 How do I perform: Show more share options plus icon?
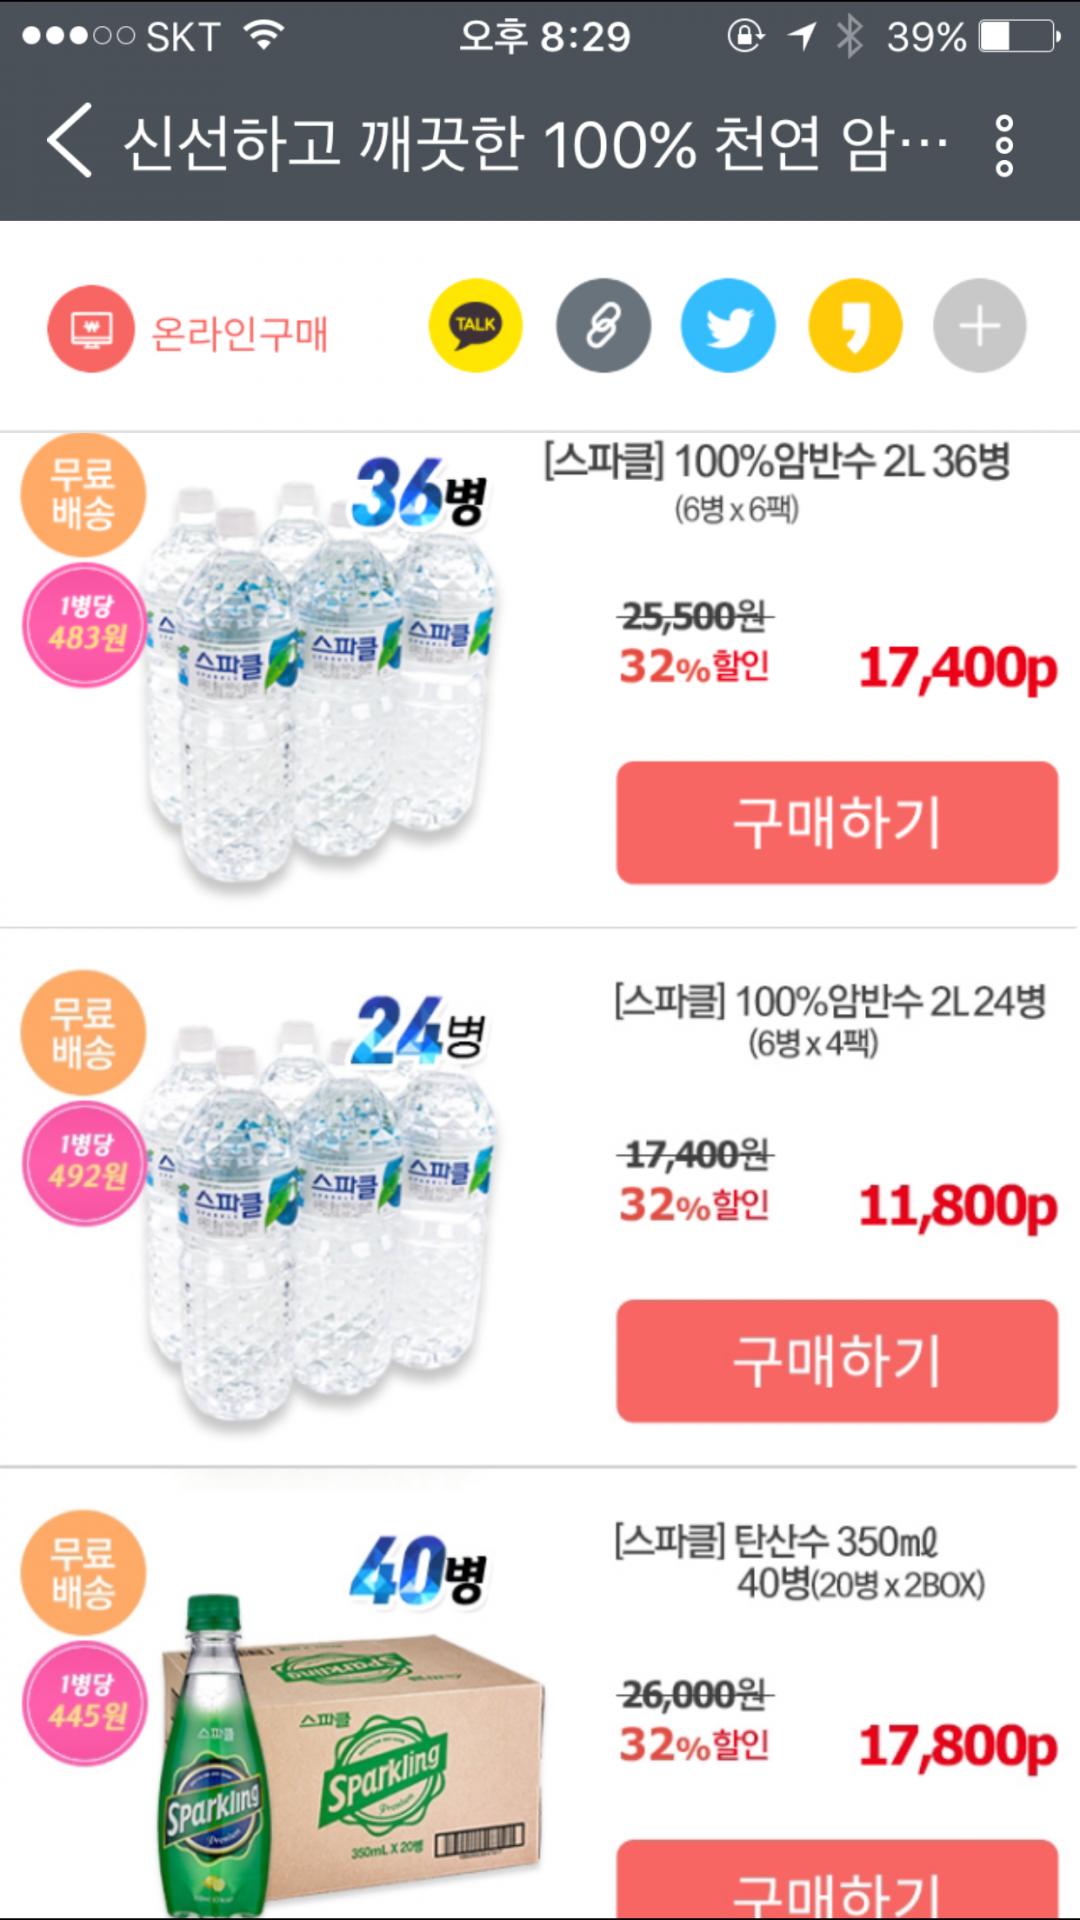tap(980, 326)
